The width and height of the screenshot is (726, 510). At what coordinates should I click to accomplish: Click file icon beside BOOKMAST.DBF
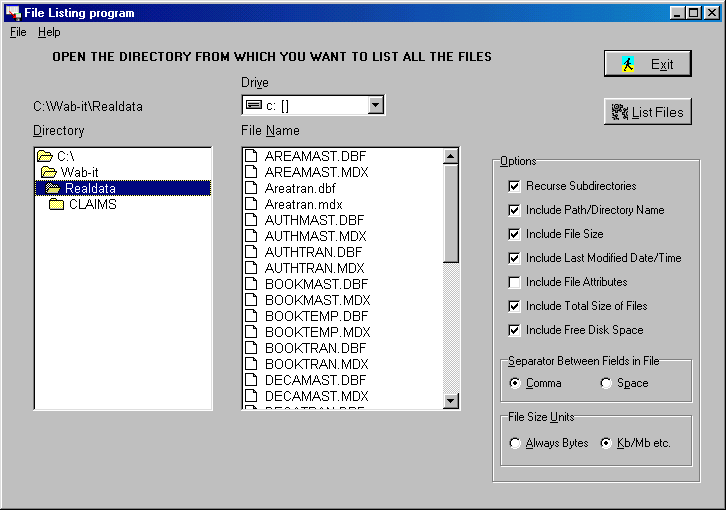(x=251, y=283)
